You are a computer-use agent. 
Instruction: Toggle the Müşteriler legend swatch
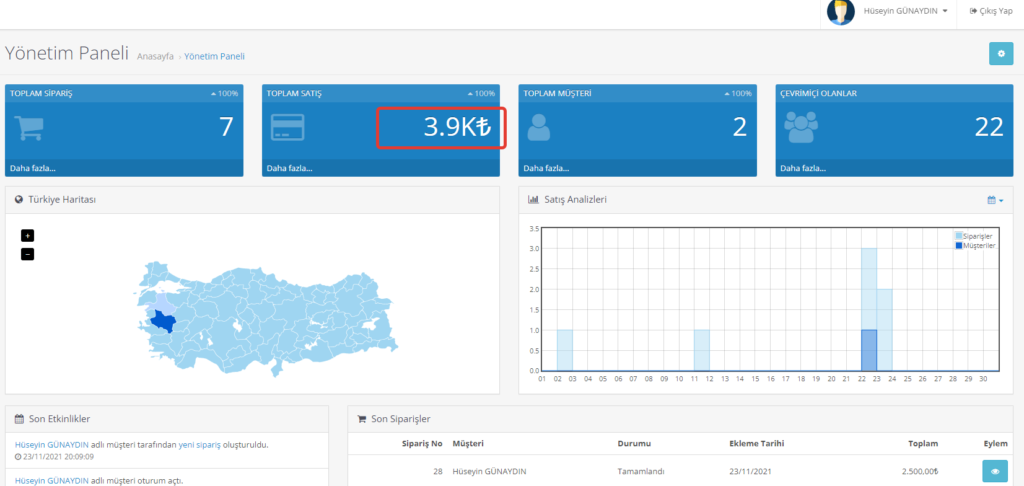pos(957,245)
